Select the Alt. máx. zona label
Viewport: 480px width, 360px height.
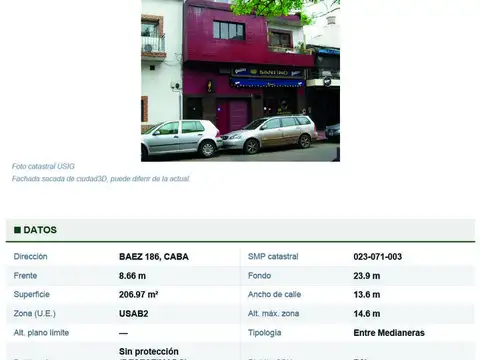click(273, 314)
